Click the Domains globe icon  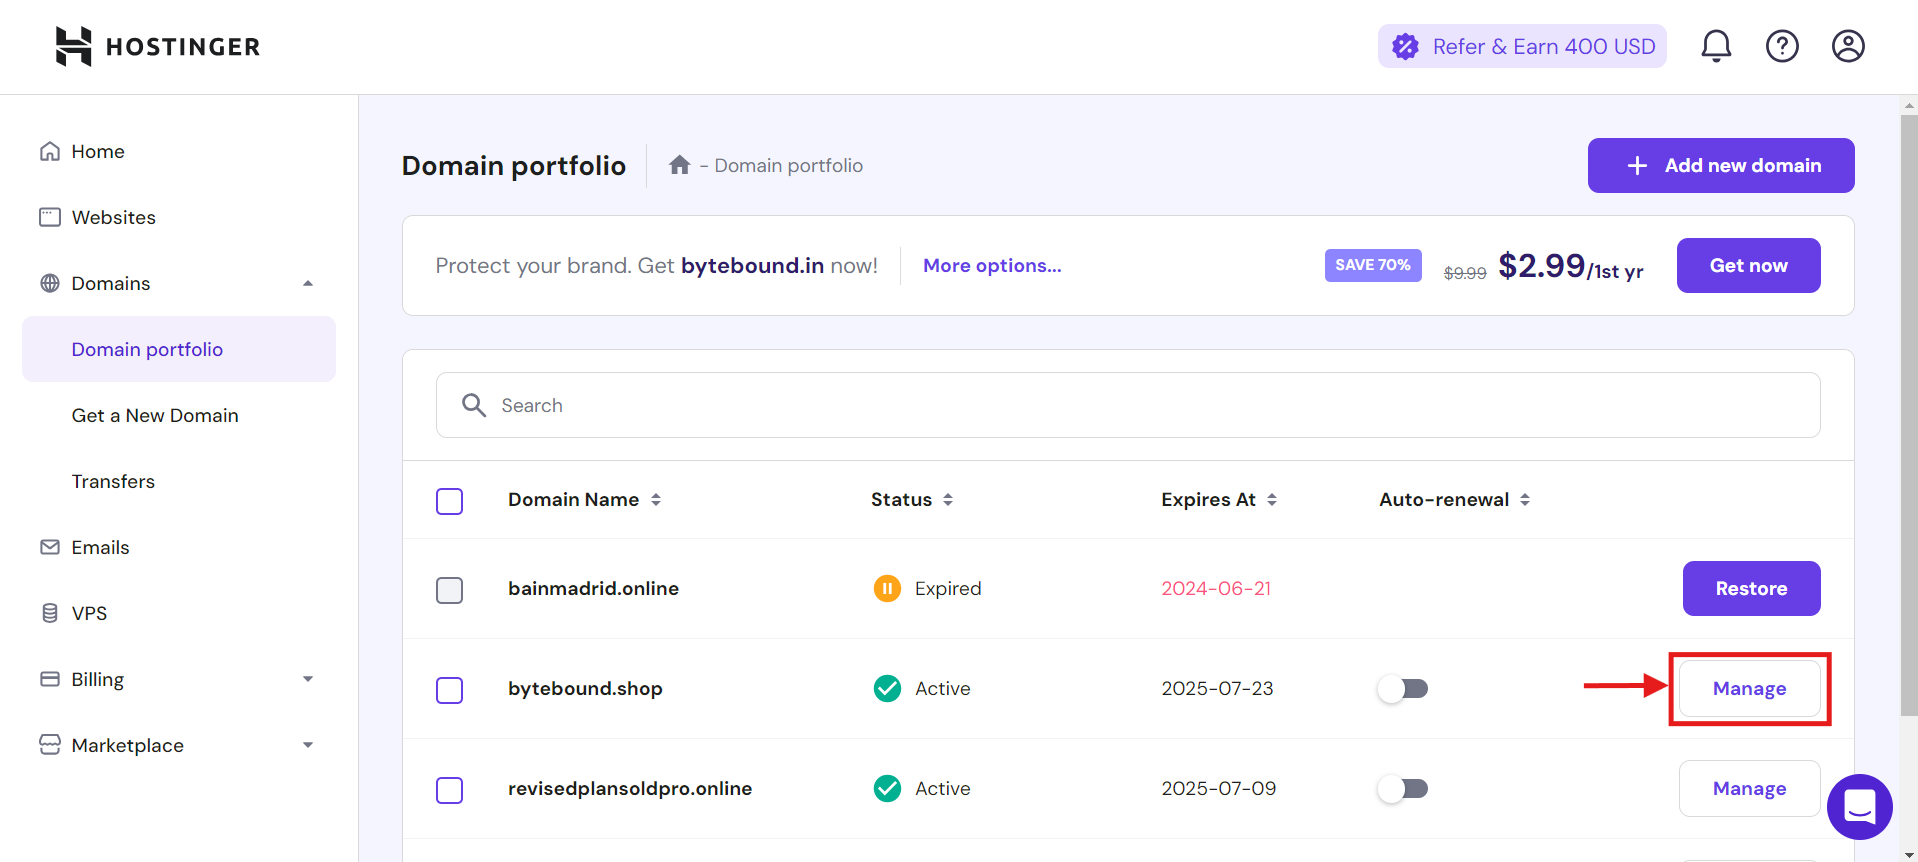[x=50, y=283]
